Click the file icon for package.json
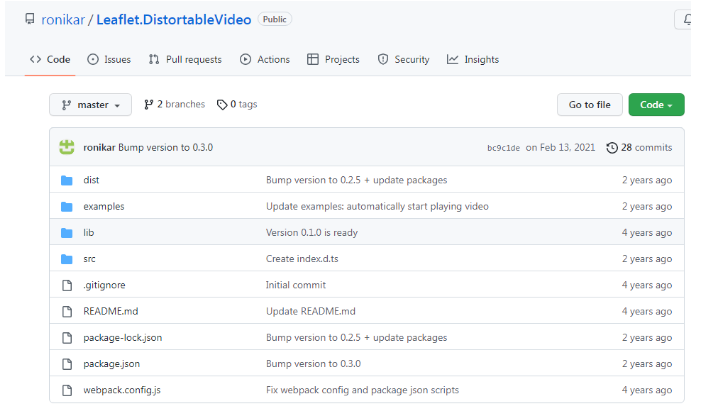The width and height of the screenshot is (703, 407). pyautogui.click(x=67, y=364)
